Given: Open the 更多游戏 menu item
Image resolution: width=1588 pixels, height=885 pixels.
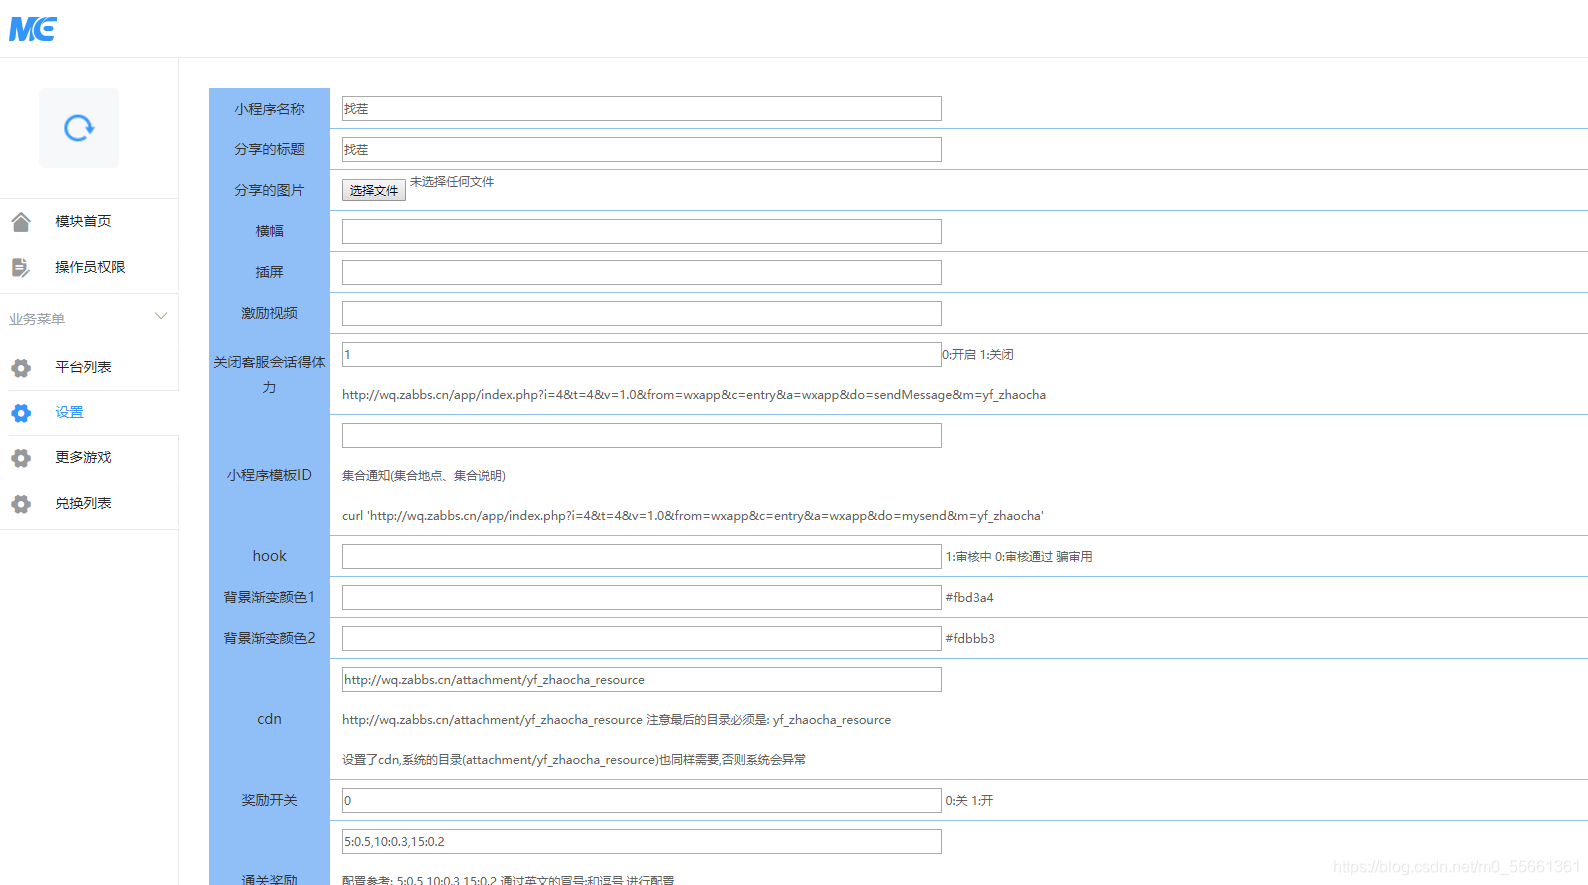Looking at the screenshot, I should [x=83, y=457].
